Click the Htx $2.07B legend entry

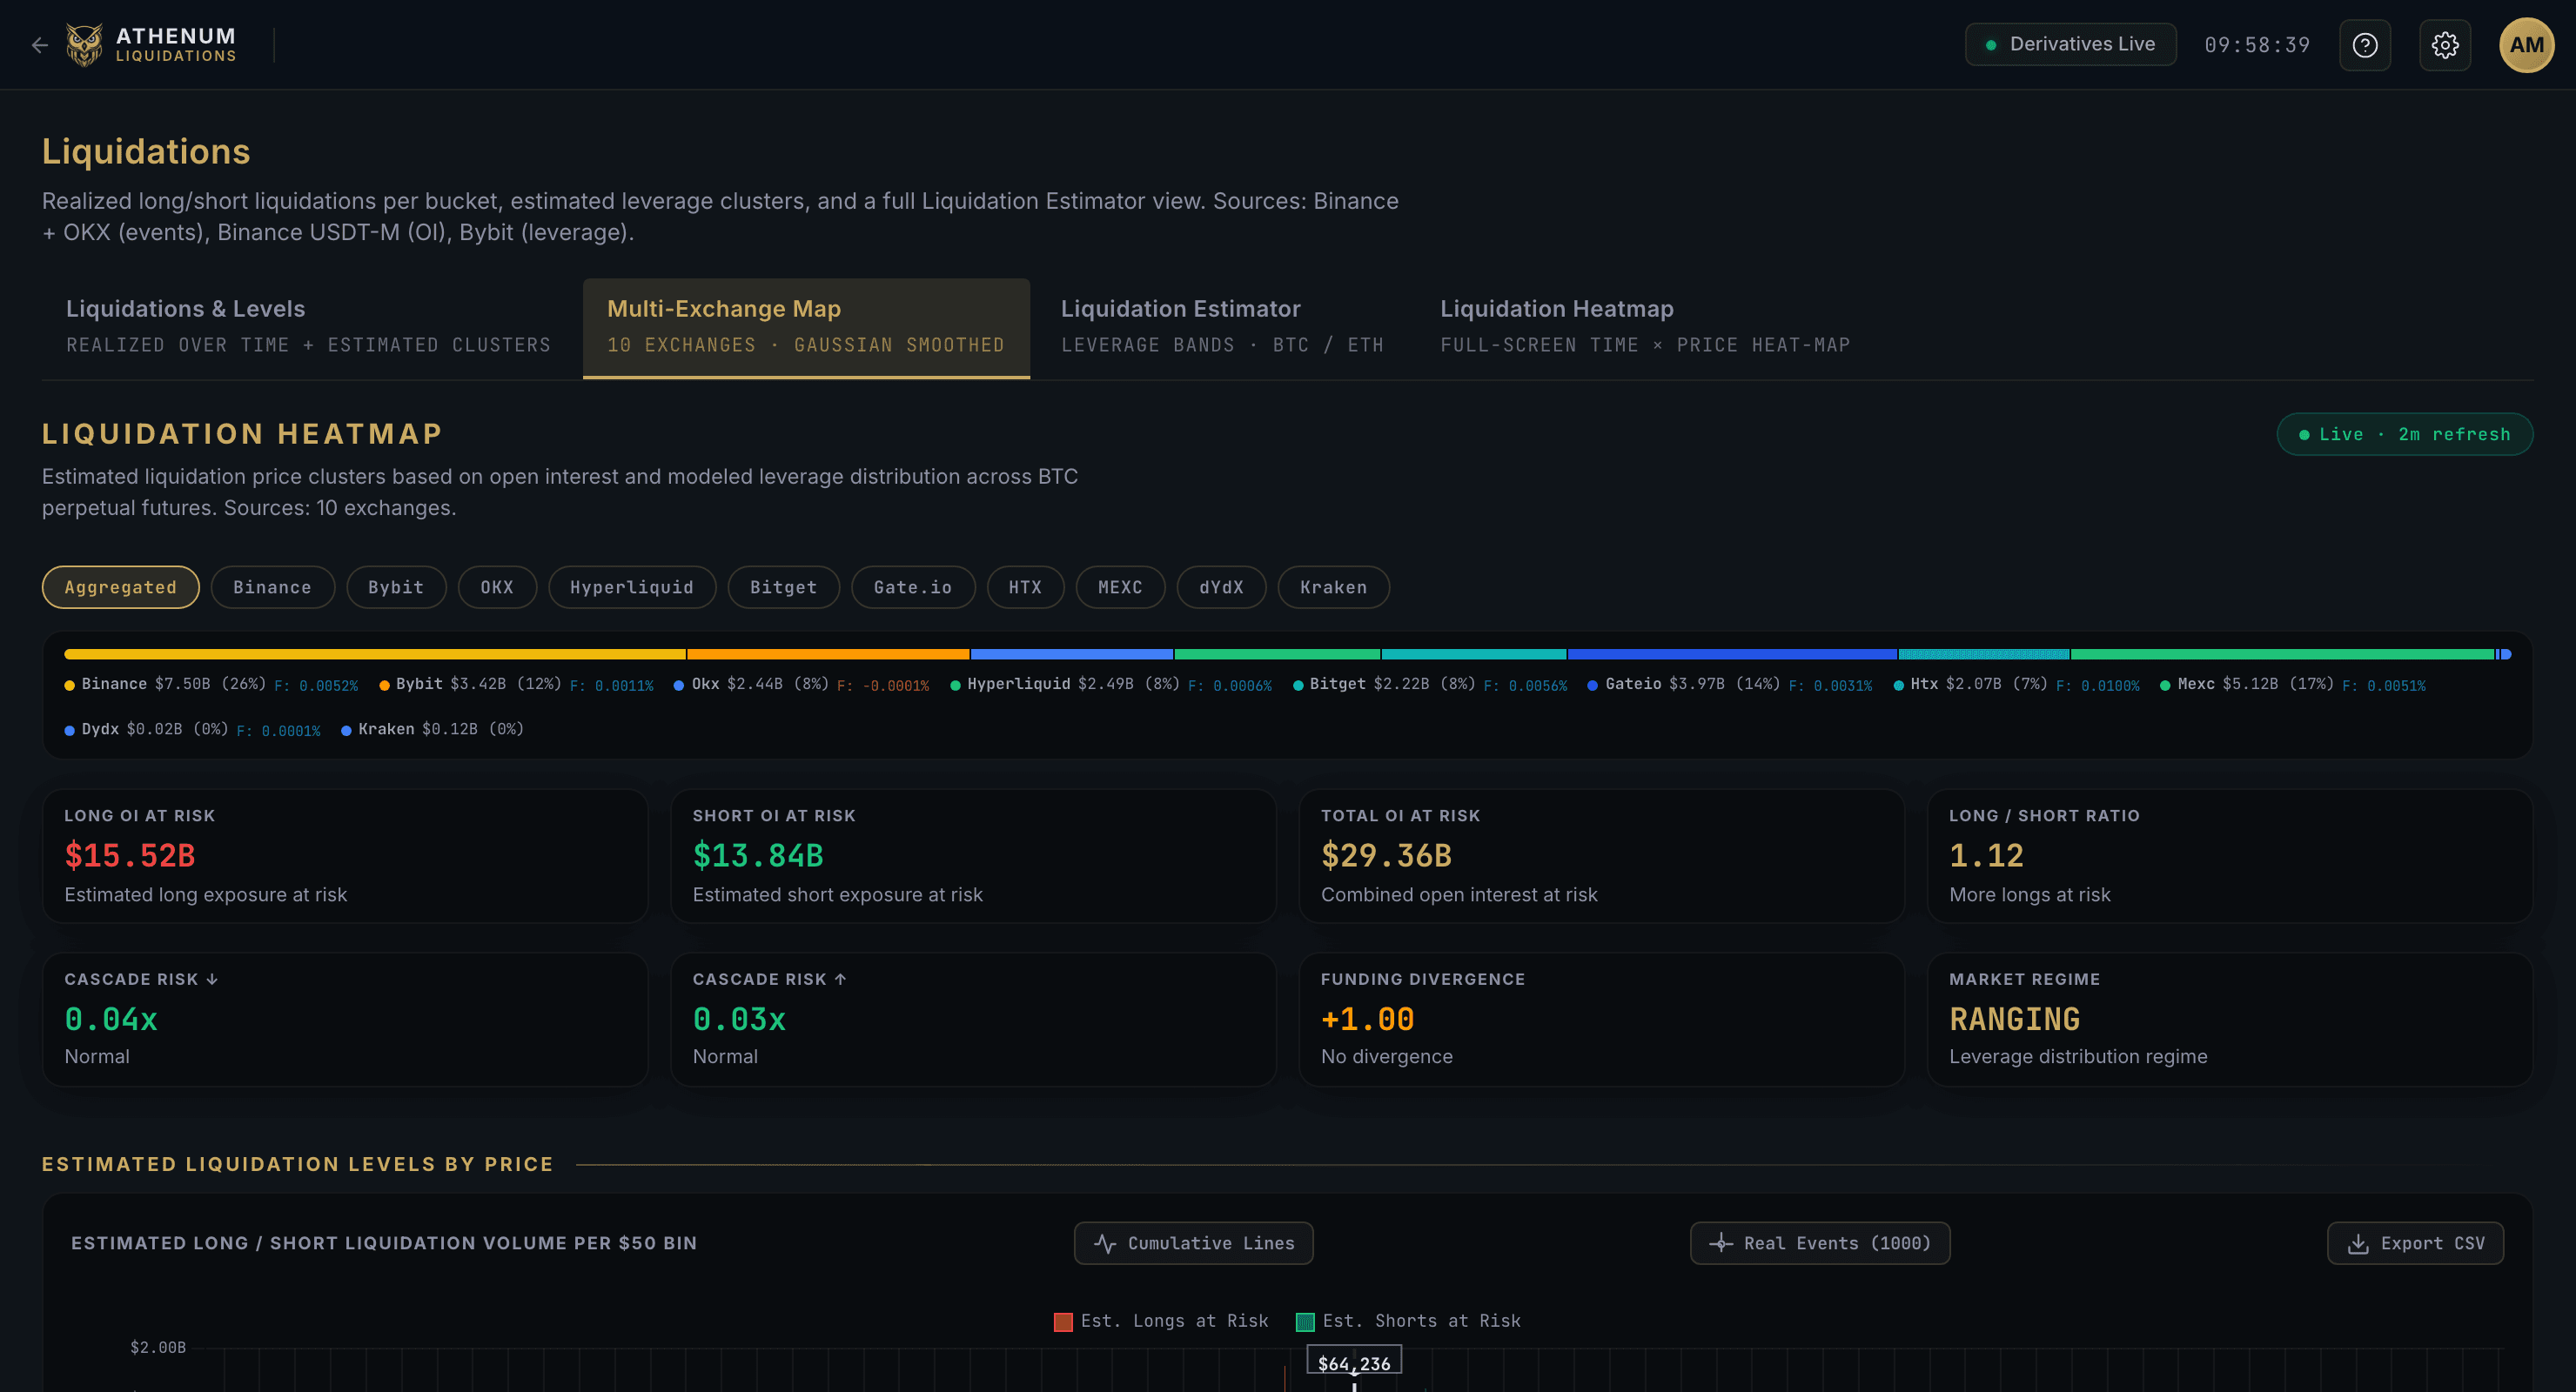point(2017,685)
